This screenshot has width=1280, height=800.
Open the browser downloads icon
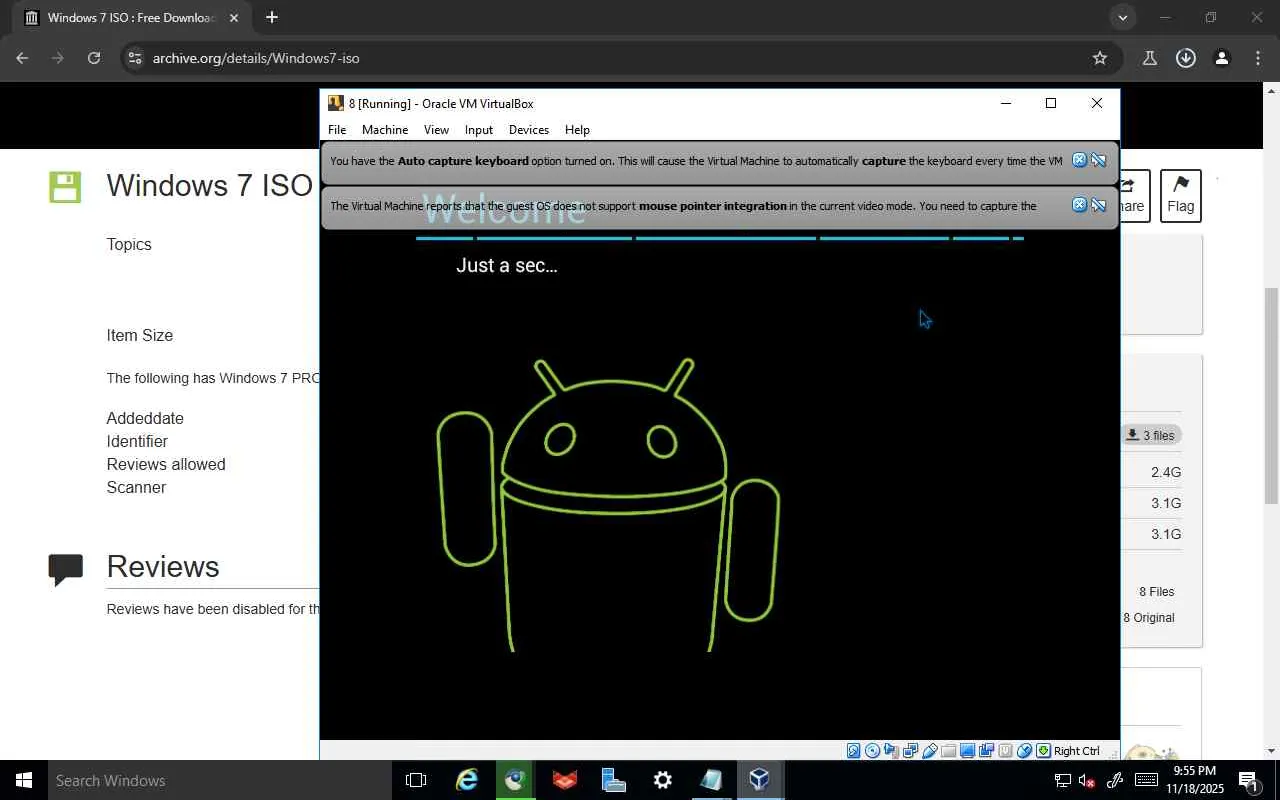[1186, 58]
